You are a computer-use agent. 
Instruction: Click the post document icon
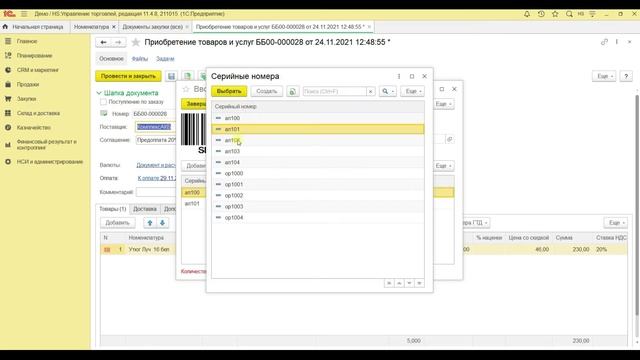pos(187,76)
